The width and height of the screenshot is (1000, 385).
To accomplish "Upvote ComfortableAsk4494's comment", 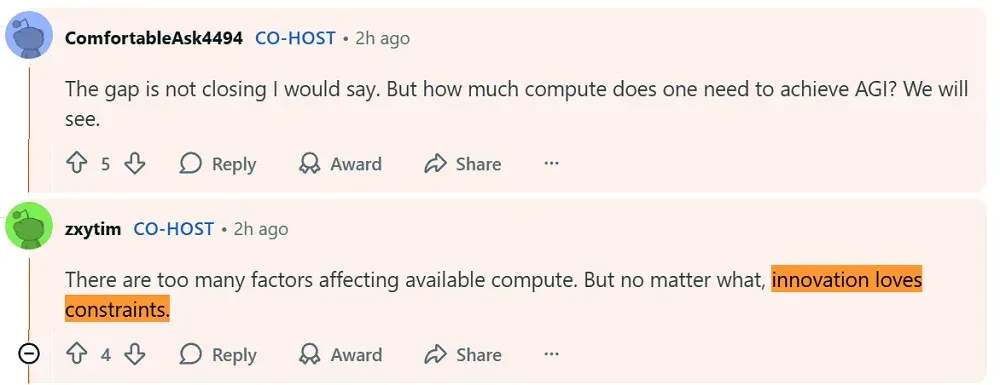I will pyautogui.click(x=77, y=164).
